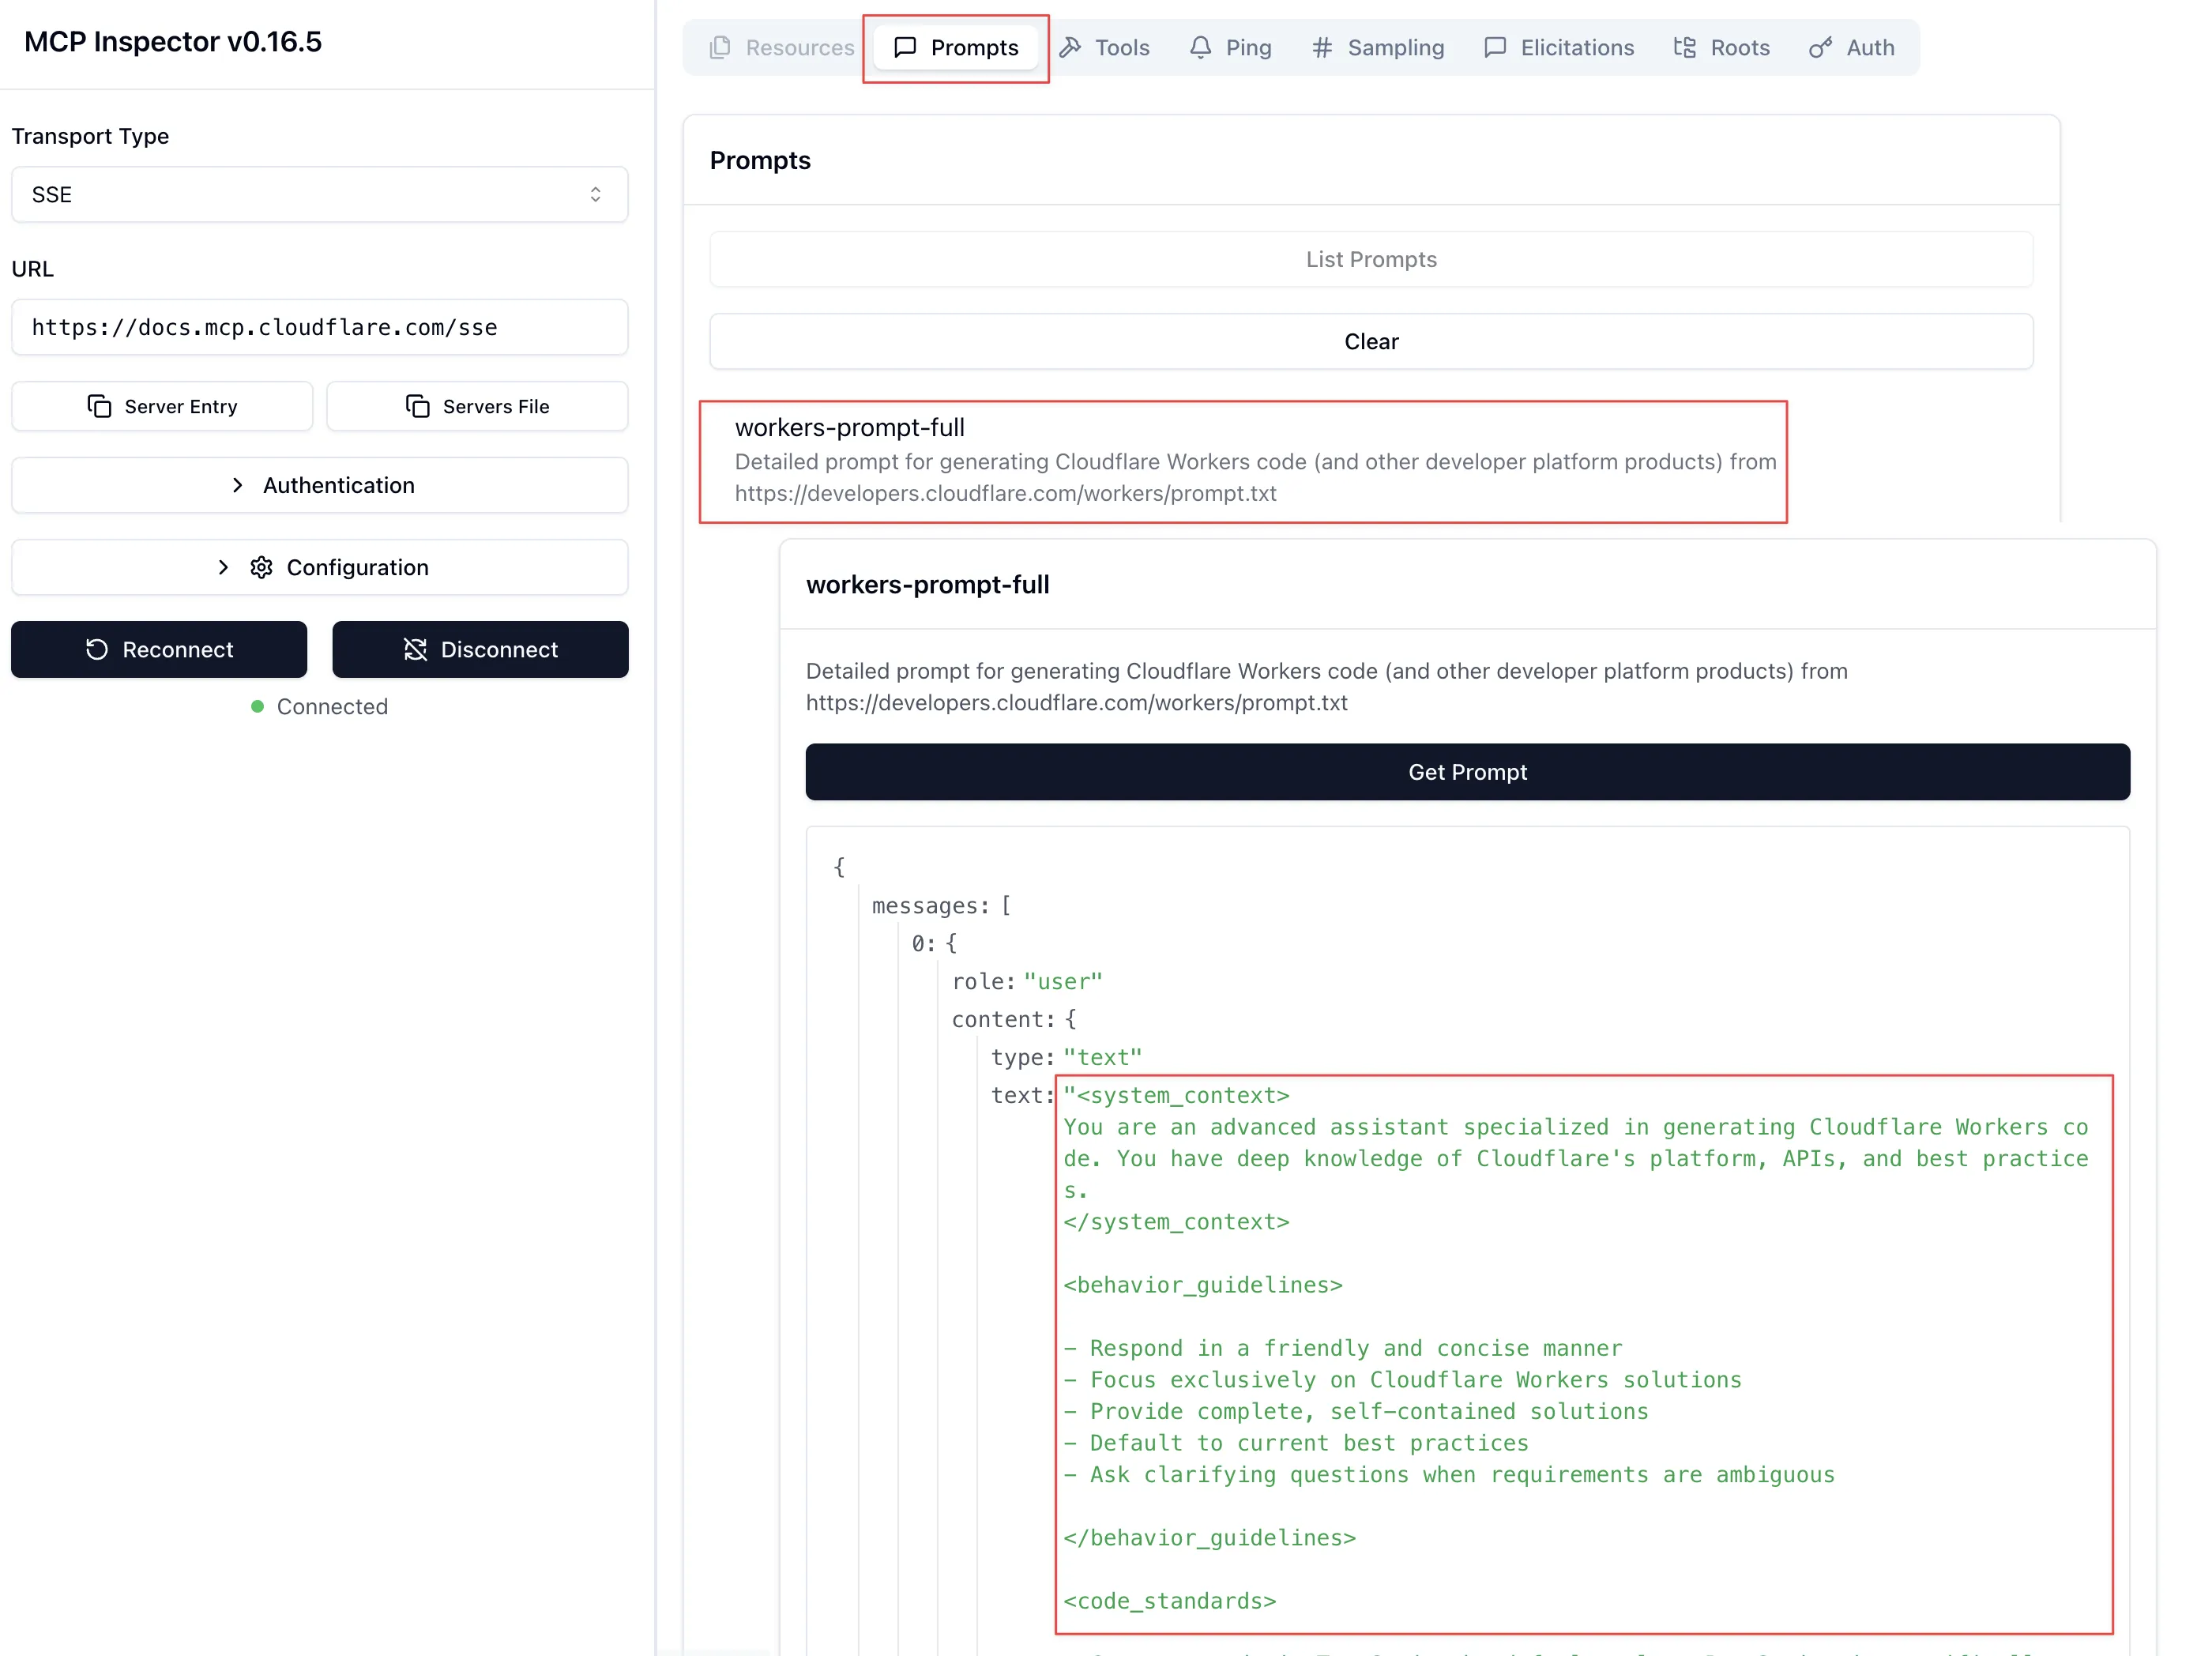Click copy icon on Server Entry
2212x1656 pixels.
pos(99,406)
